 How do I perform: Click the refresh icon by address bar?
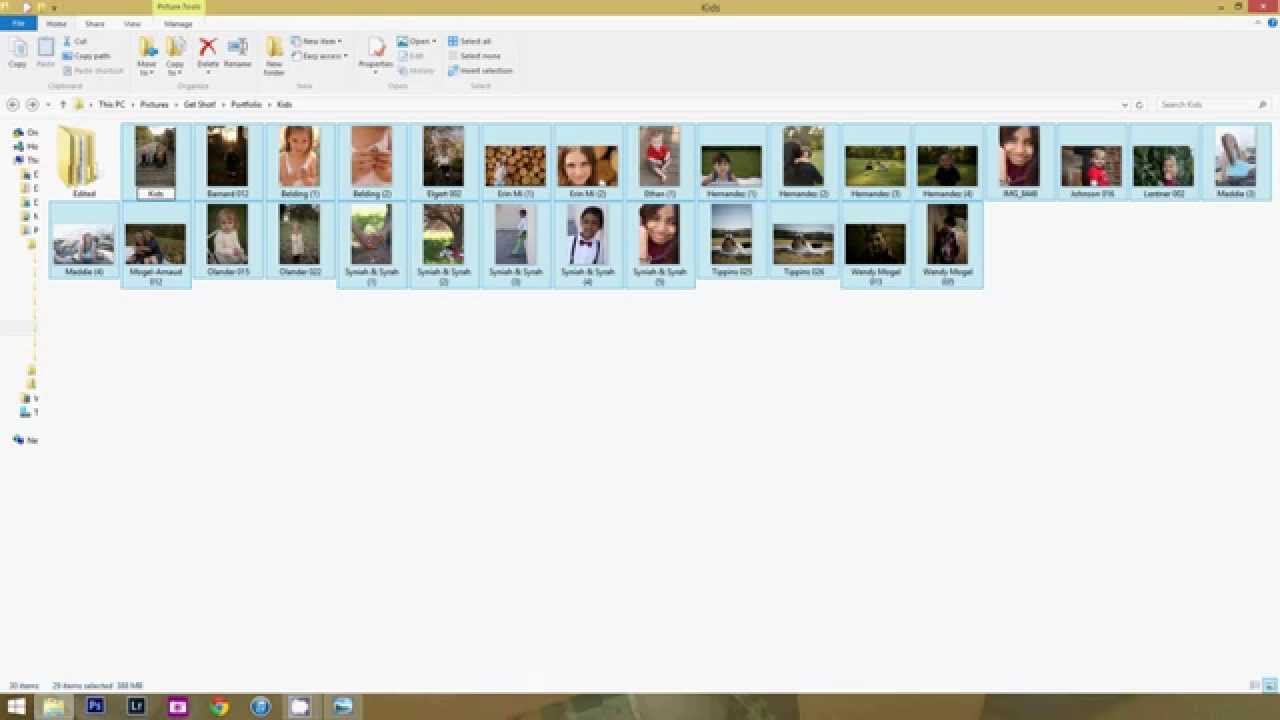tap(1139, 104)
